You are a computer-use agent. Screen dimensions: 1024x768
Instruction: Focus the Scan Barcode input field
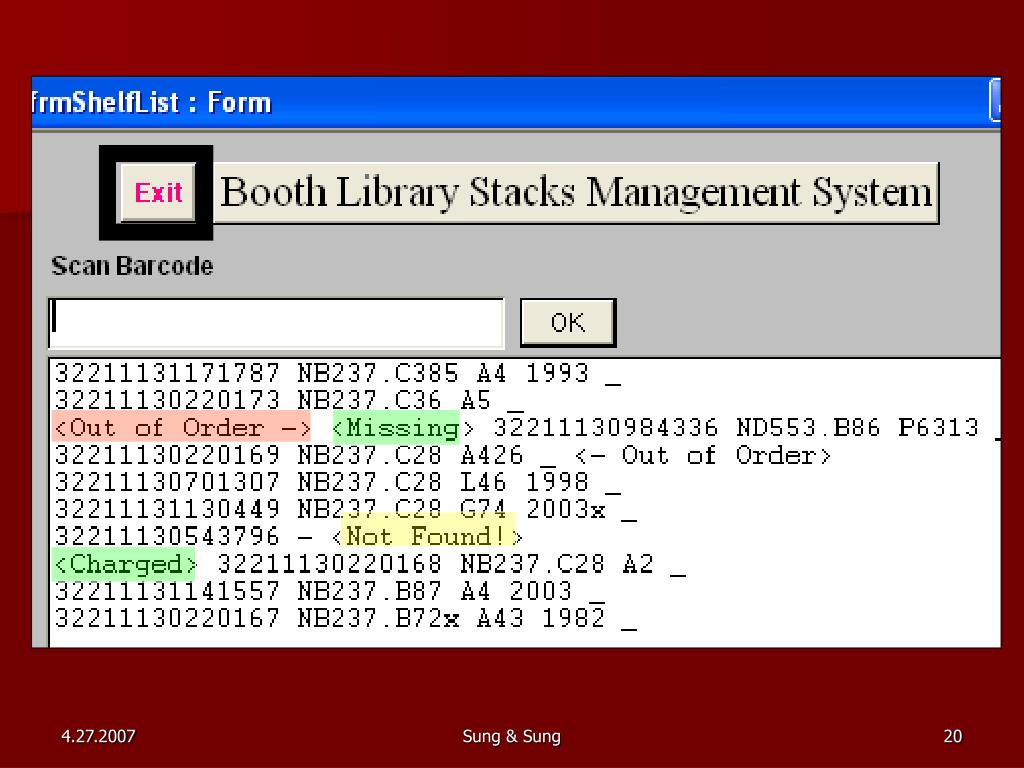tap(276, 323)
